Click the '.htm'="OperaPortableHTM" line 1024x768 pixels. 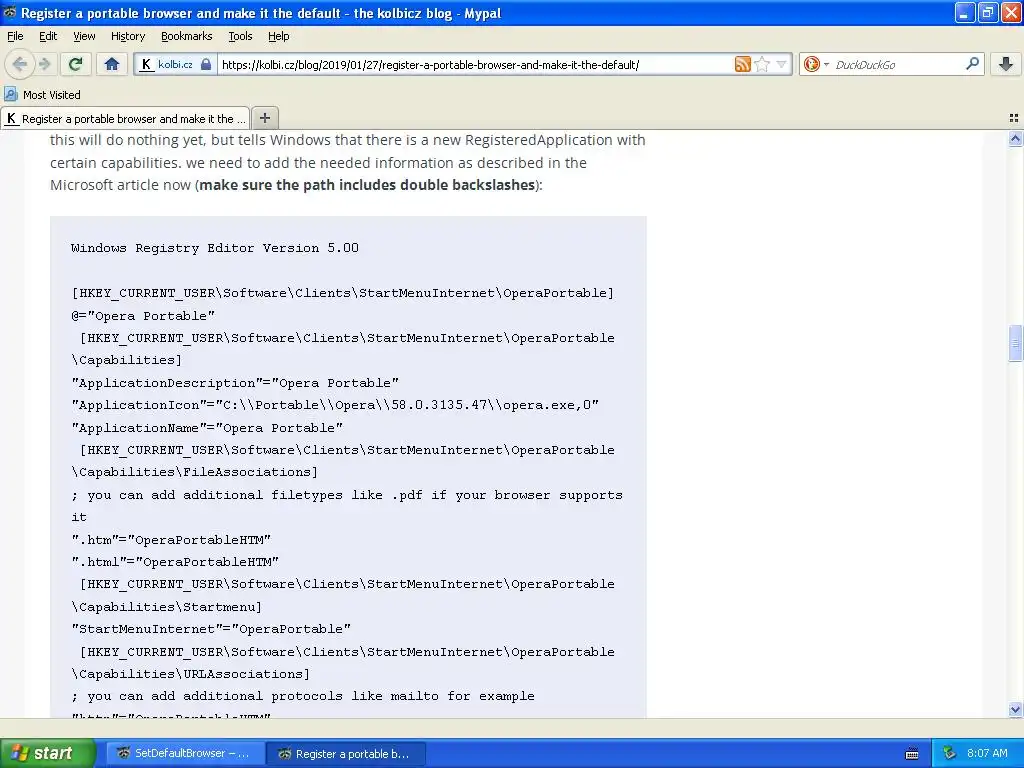tap(171, 539)
